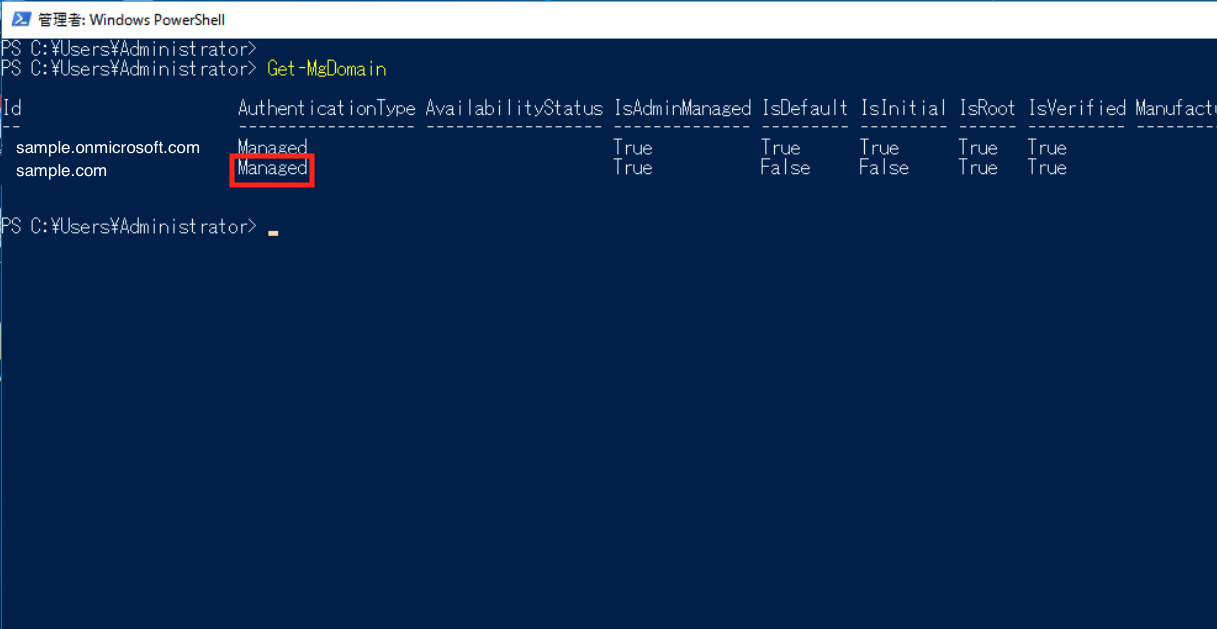Click the truncated Manufactu column header

[x=1176, y=108]
